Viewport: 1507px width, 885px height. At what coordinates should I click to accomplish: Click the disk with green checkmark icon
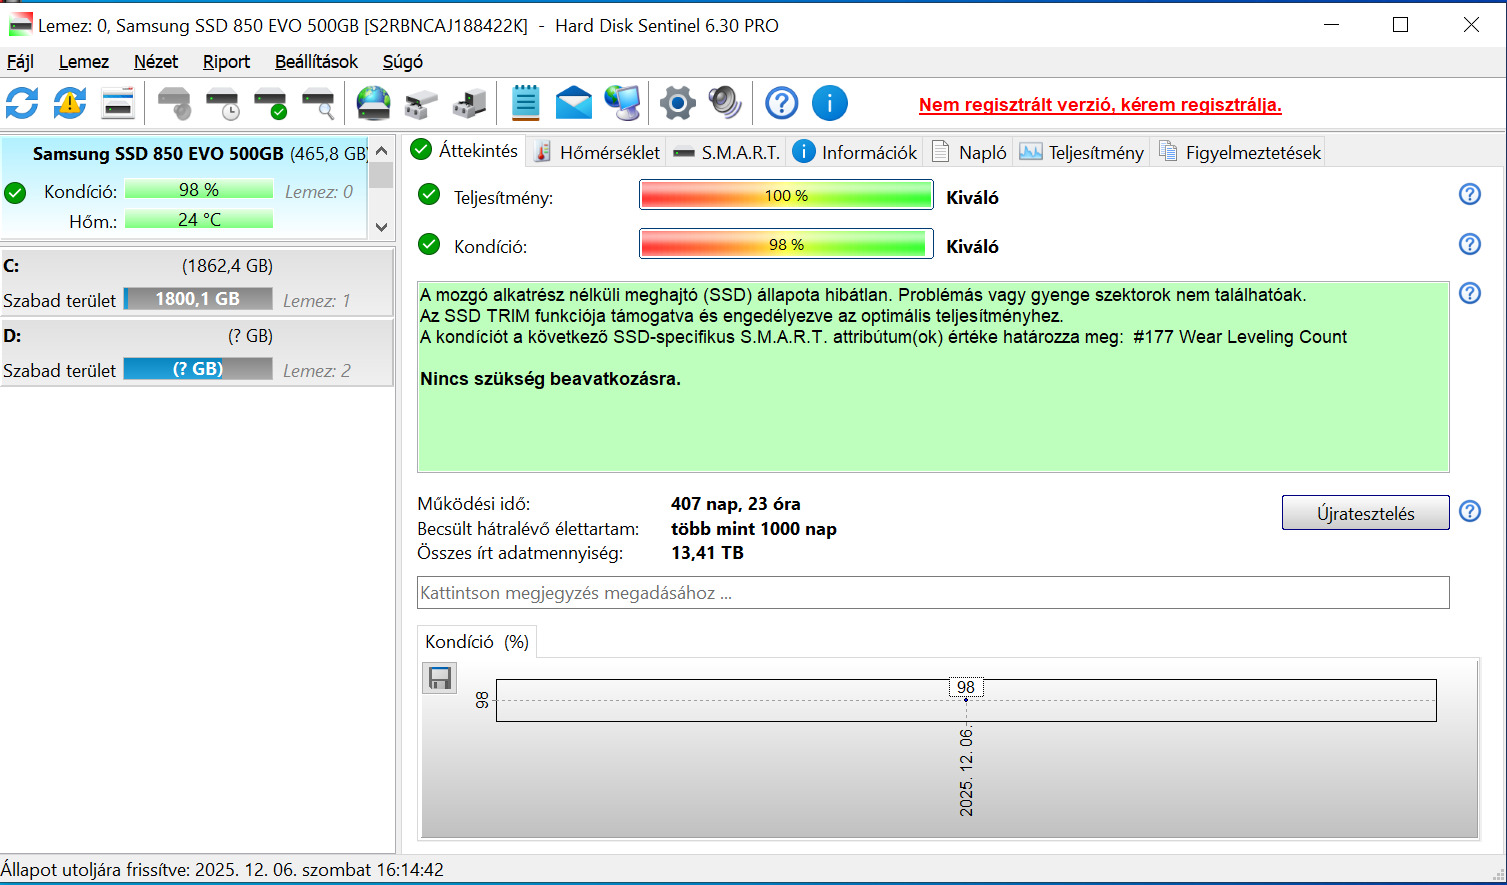click(270, 103)
